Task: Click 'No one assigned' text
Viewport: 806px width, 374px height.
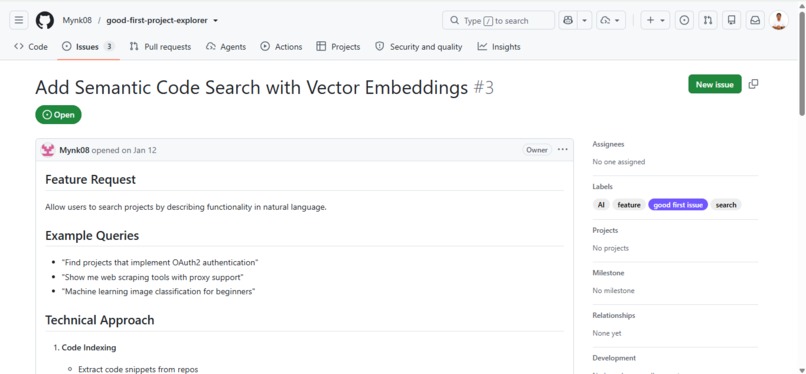Action: pos(618,162)
